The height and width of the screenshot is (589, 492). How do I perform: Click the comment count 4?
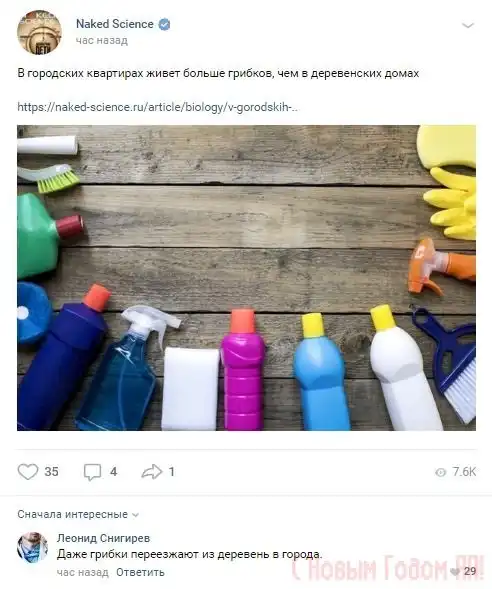113,472
